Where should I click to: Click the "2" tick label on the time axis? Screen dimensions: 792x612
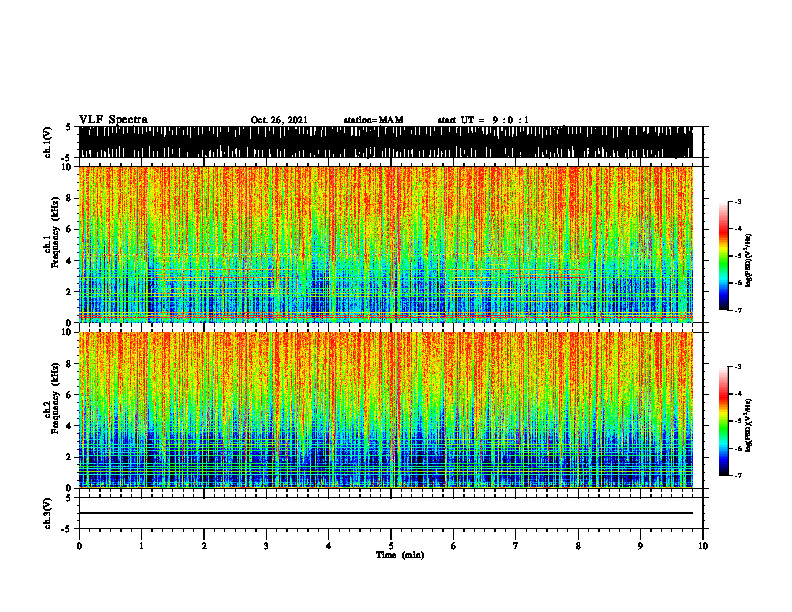coord(204,546)
